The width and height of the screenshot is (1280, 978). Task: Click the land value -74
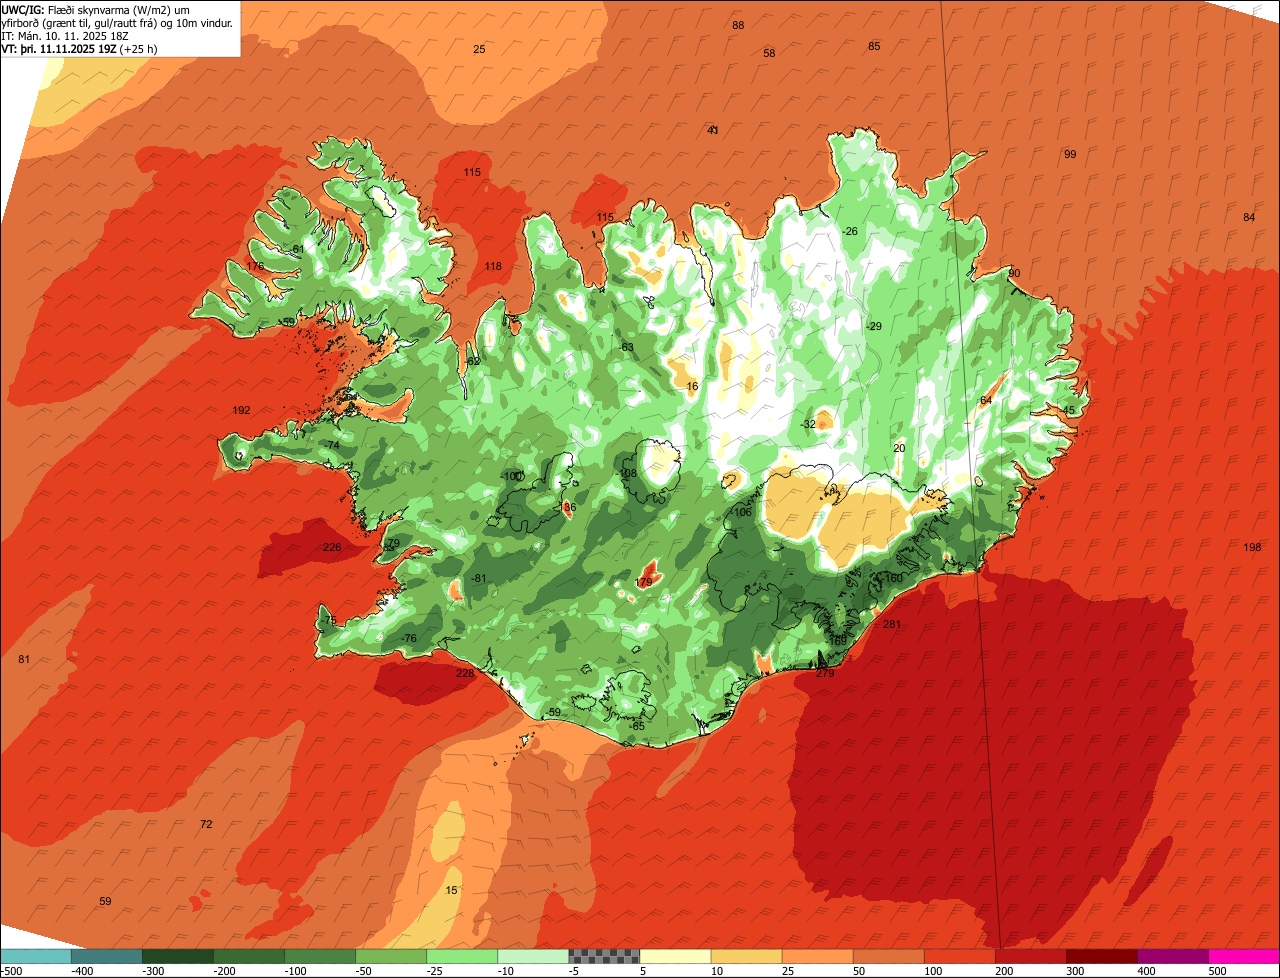pyautogui.click(x=332, y=445)
